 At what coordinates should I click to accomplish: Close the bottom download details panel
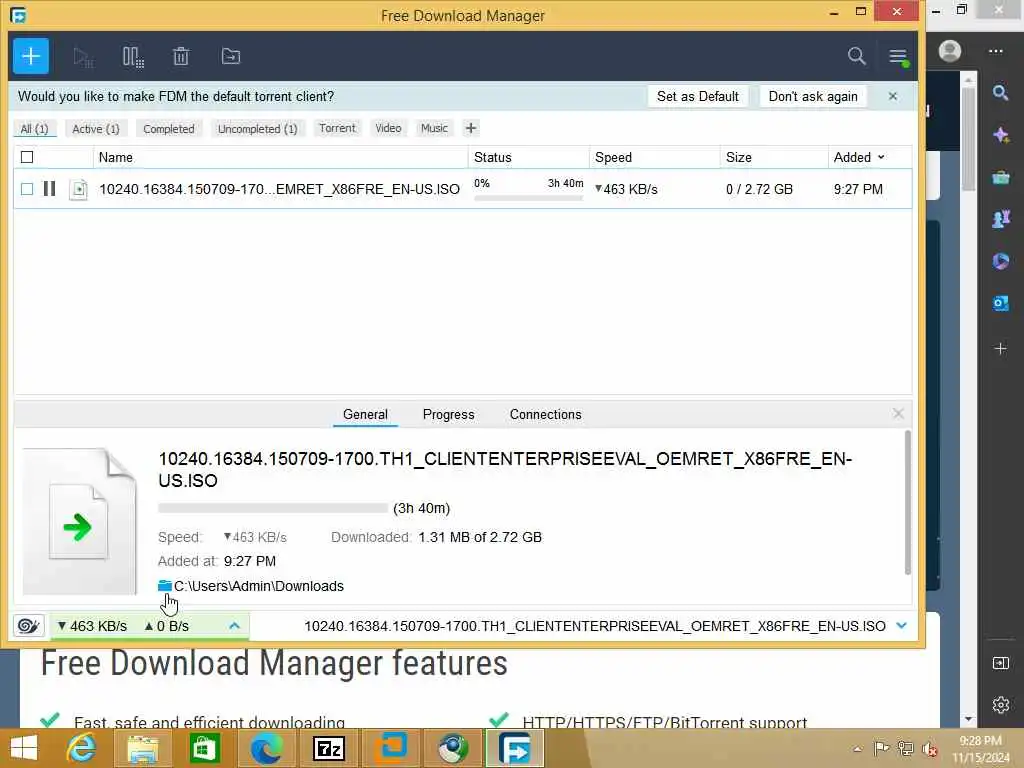[898, 413]
